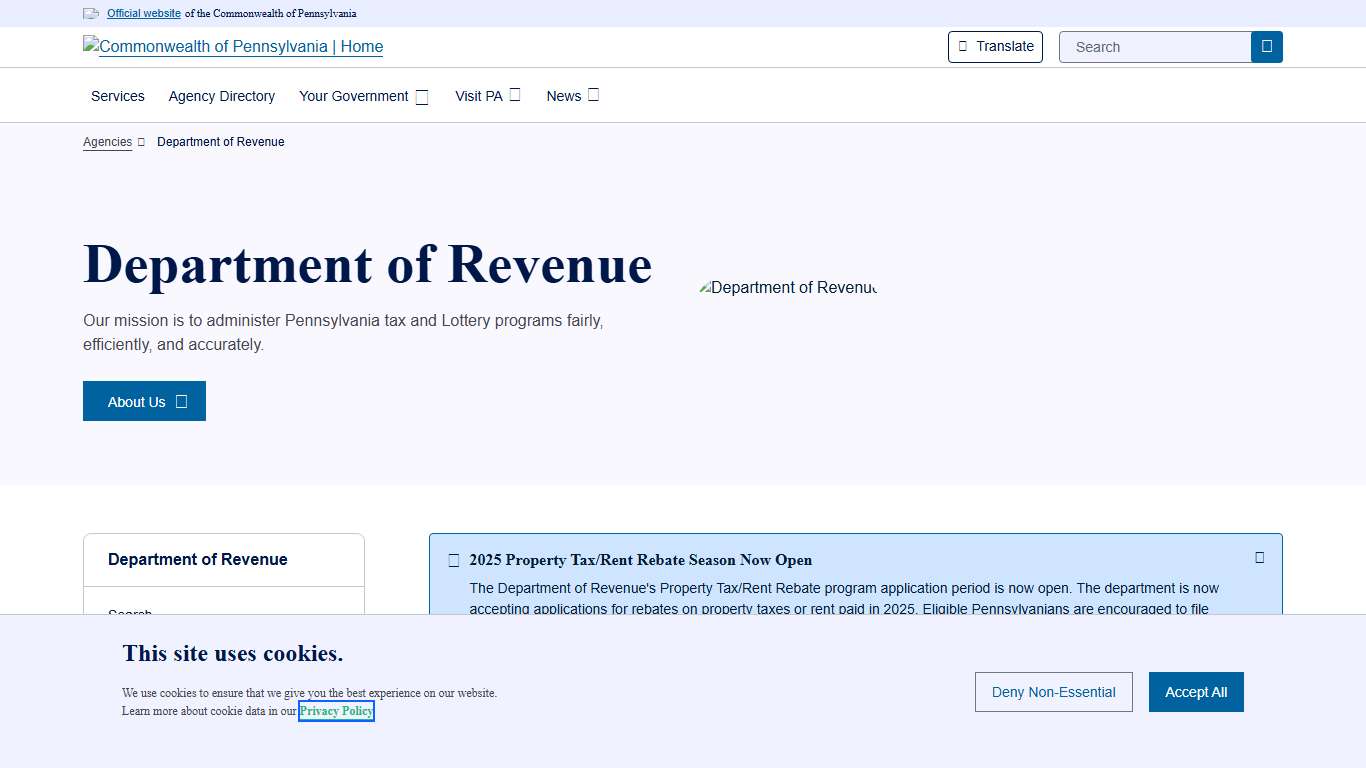Accept all cookies
The image size is (1366, 768).
pyautogui.click(x=1196, y=692)
